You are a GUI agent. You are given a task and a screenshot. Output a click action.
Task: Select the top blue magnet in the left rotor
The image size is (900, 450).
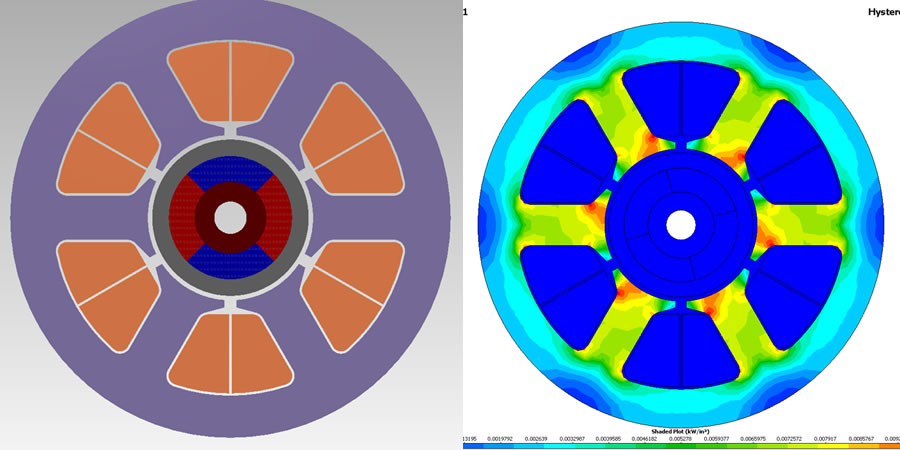click(230, 169)
